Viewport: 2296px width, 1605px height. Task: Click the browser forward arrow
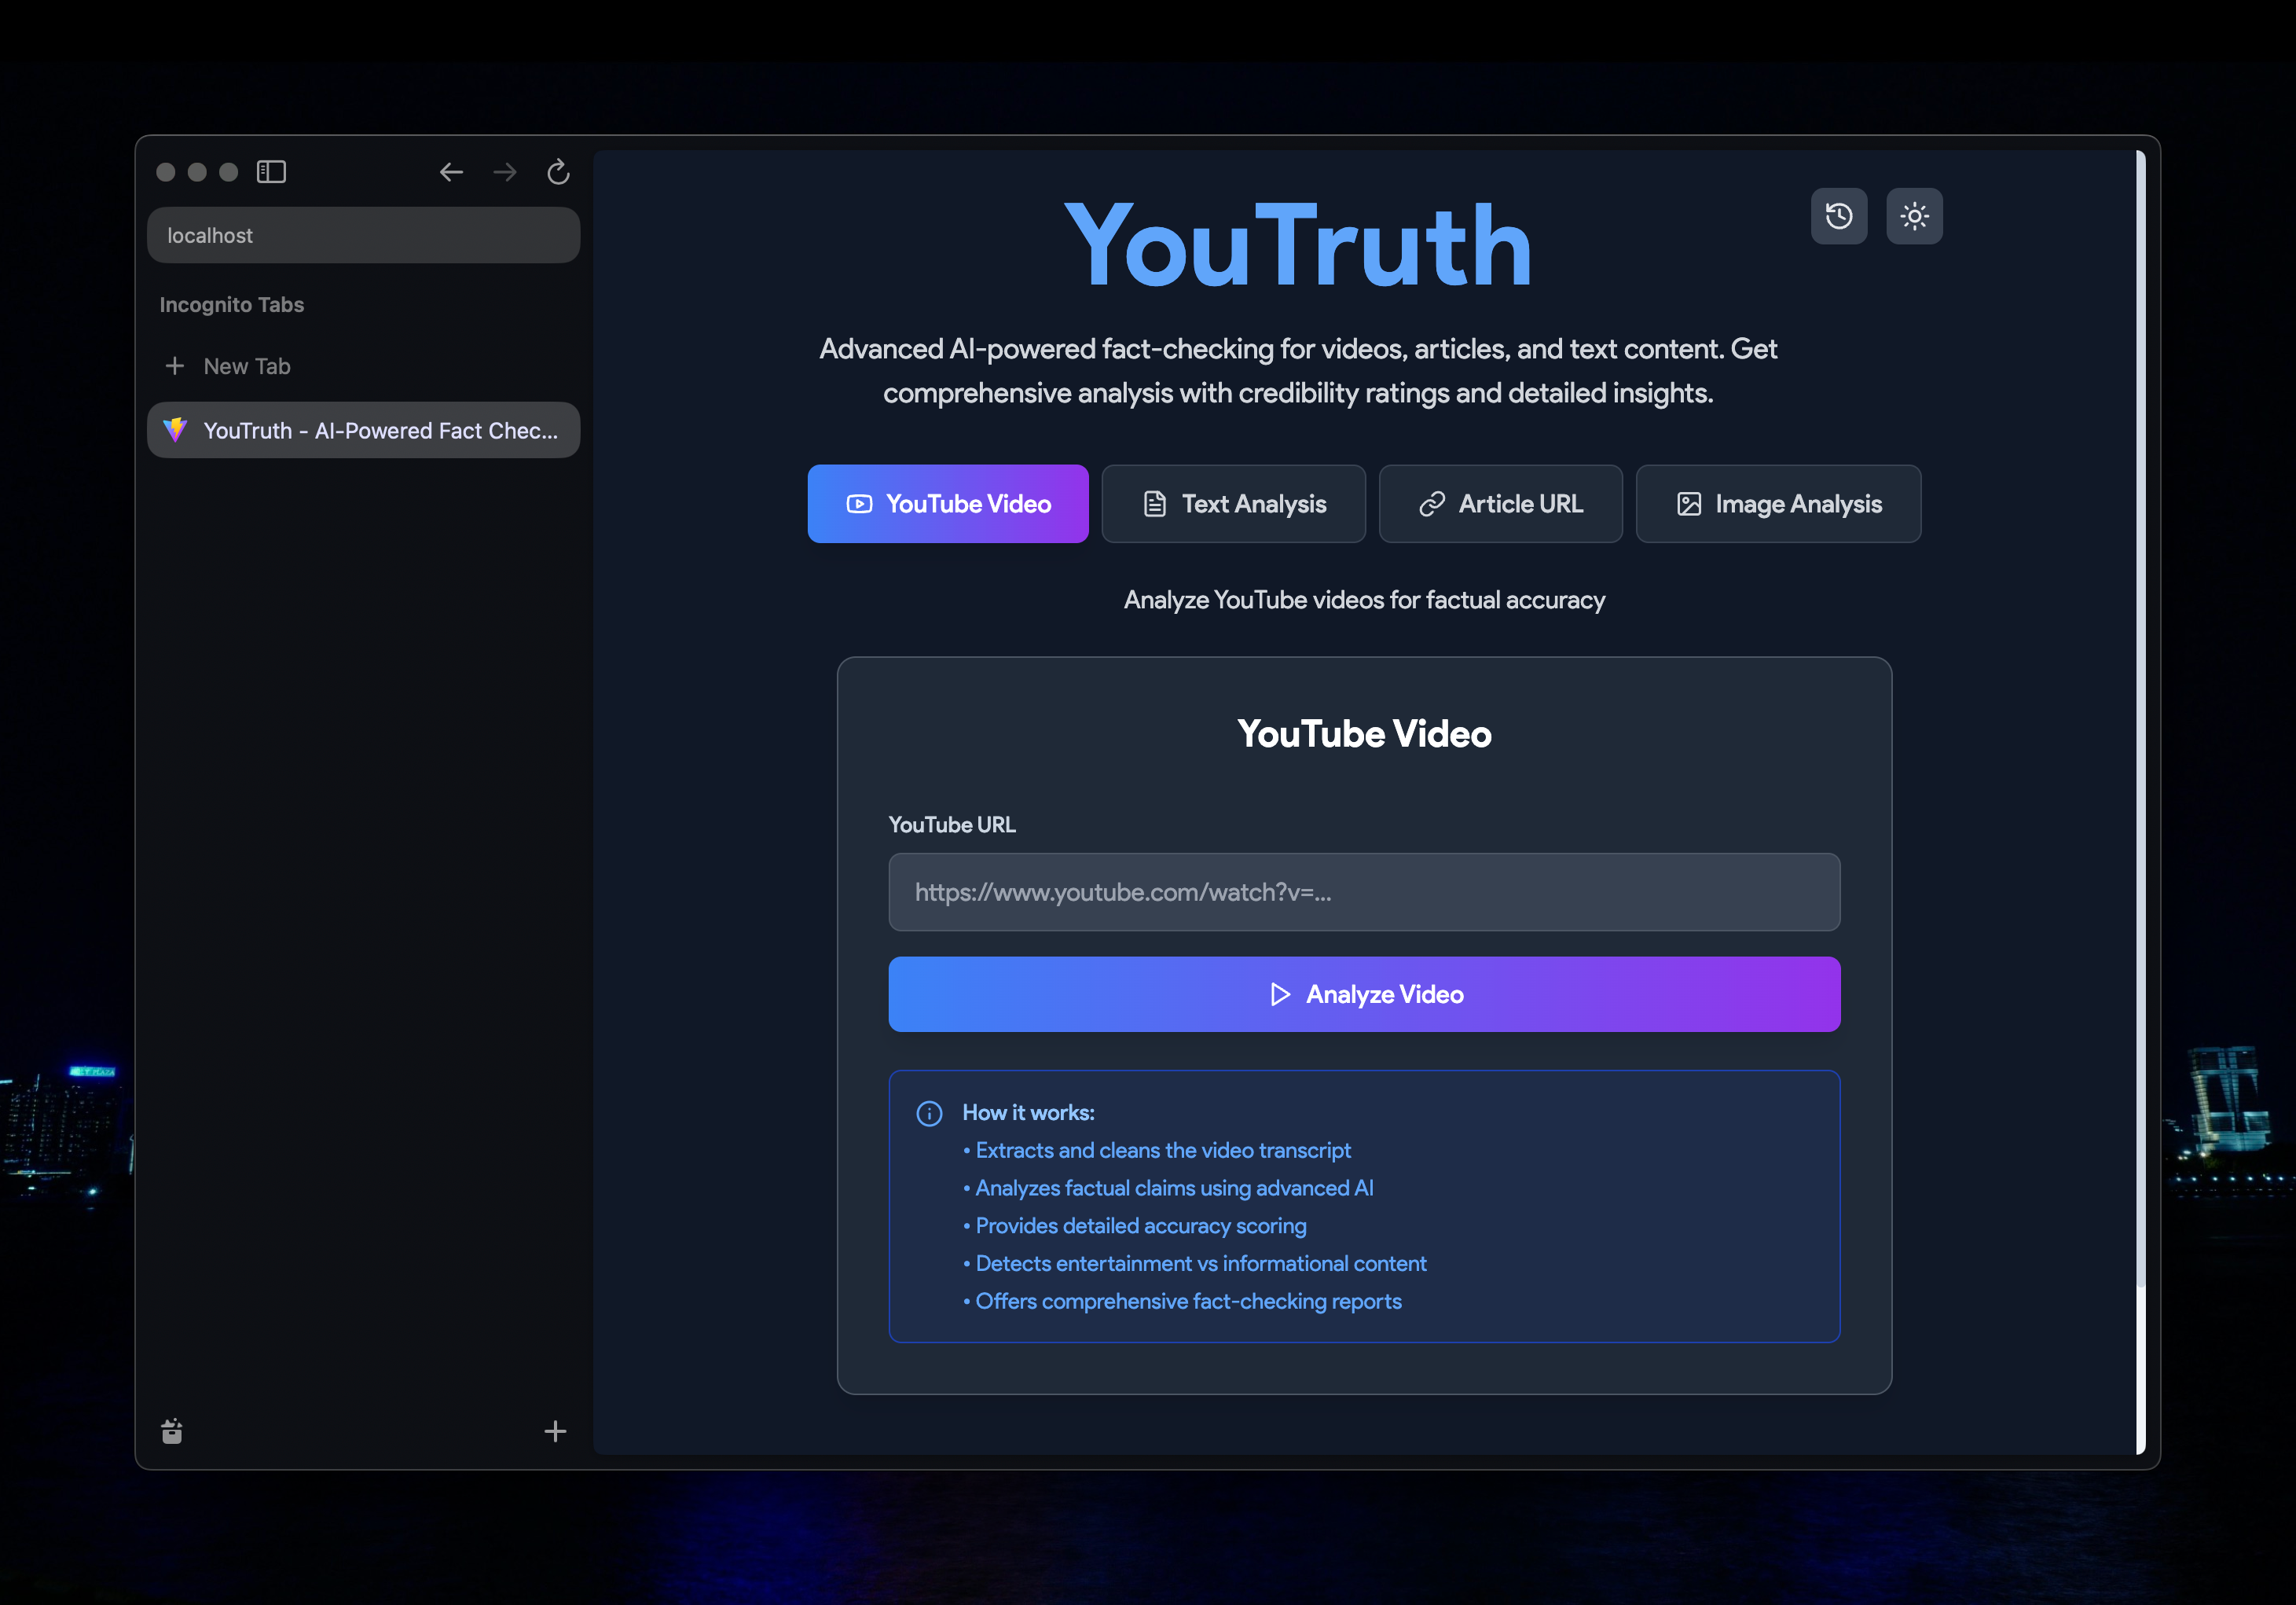(505, 172)
